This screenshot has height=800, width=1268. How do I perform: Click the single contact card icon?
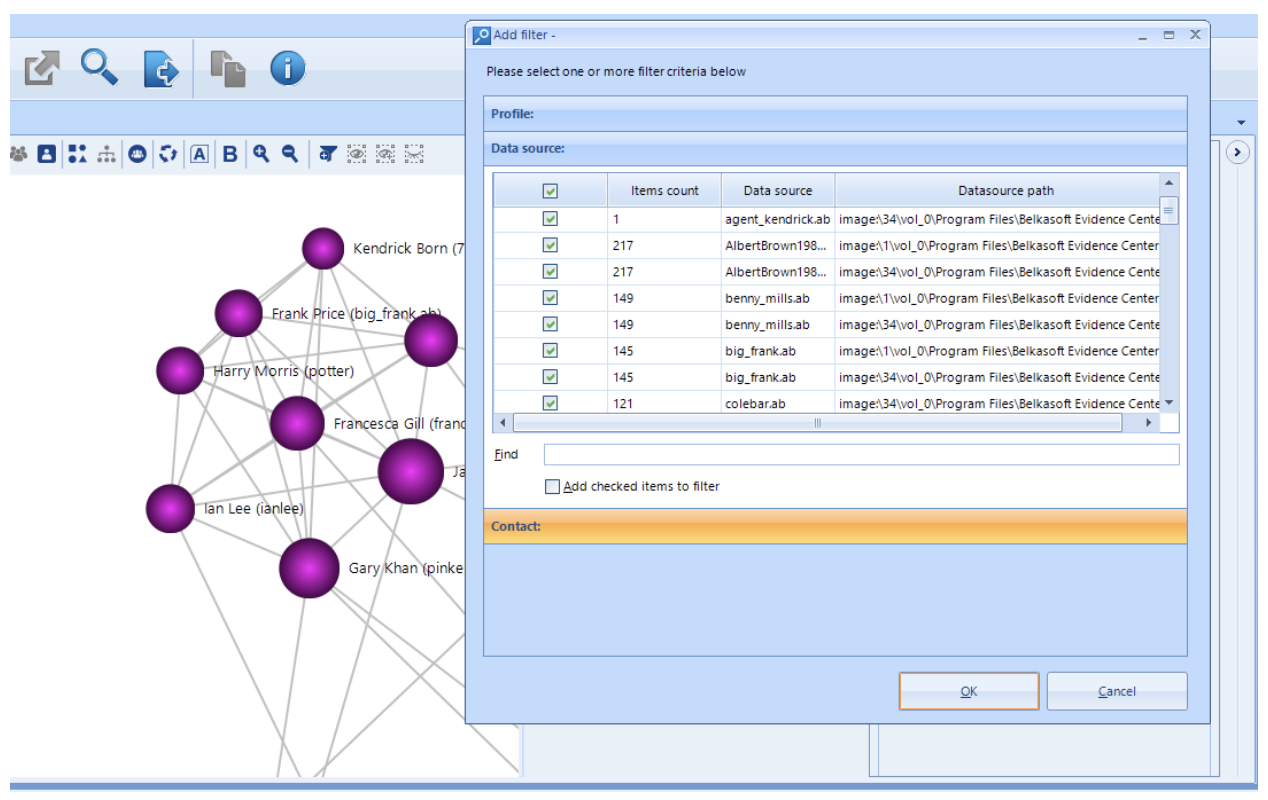click(x=47, y=154)
